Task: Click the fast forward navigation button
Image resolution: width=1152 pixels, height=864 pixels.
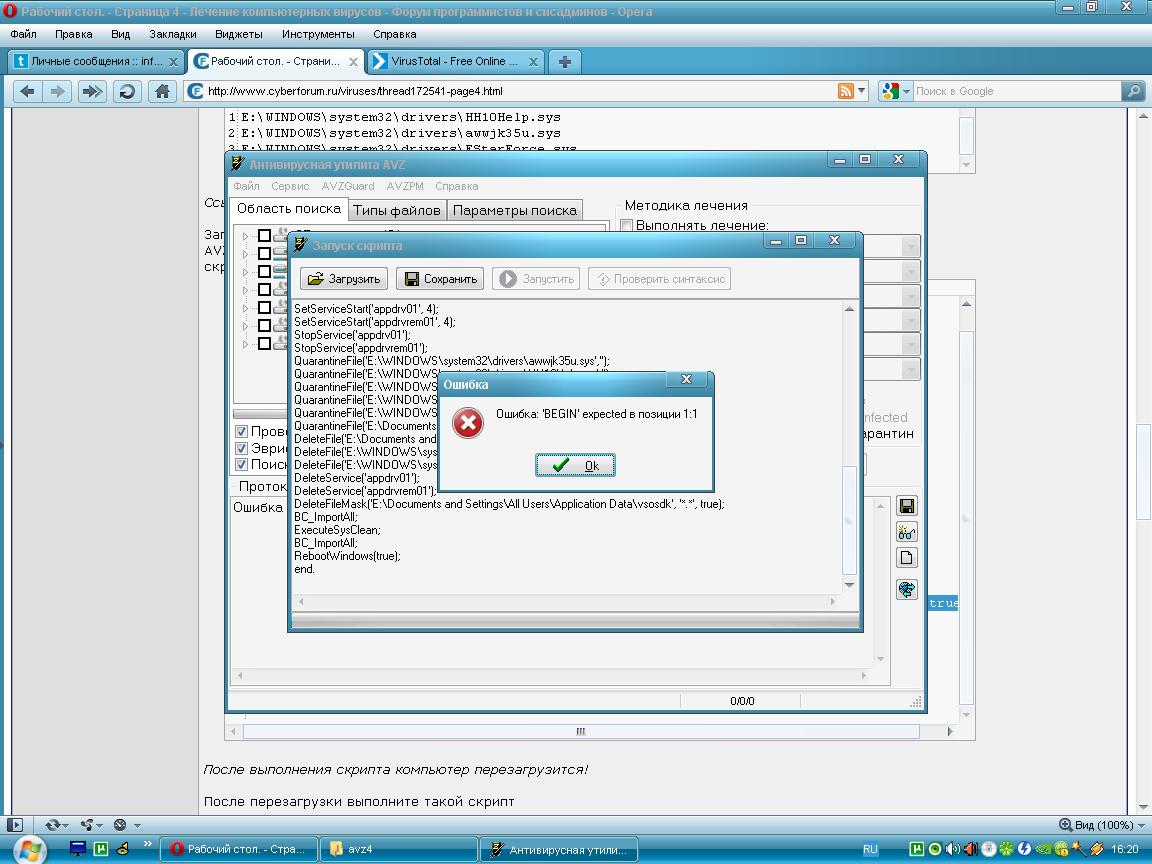Action: 92,91
